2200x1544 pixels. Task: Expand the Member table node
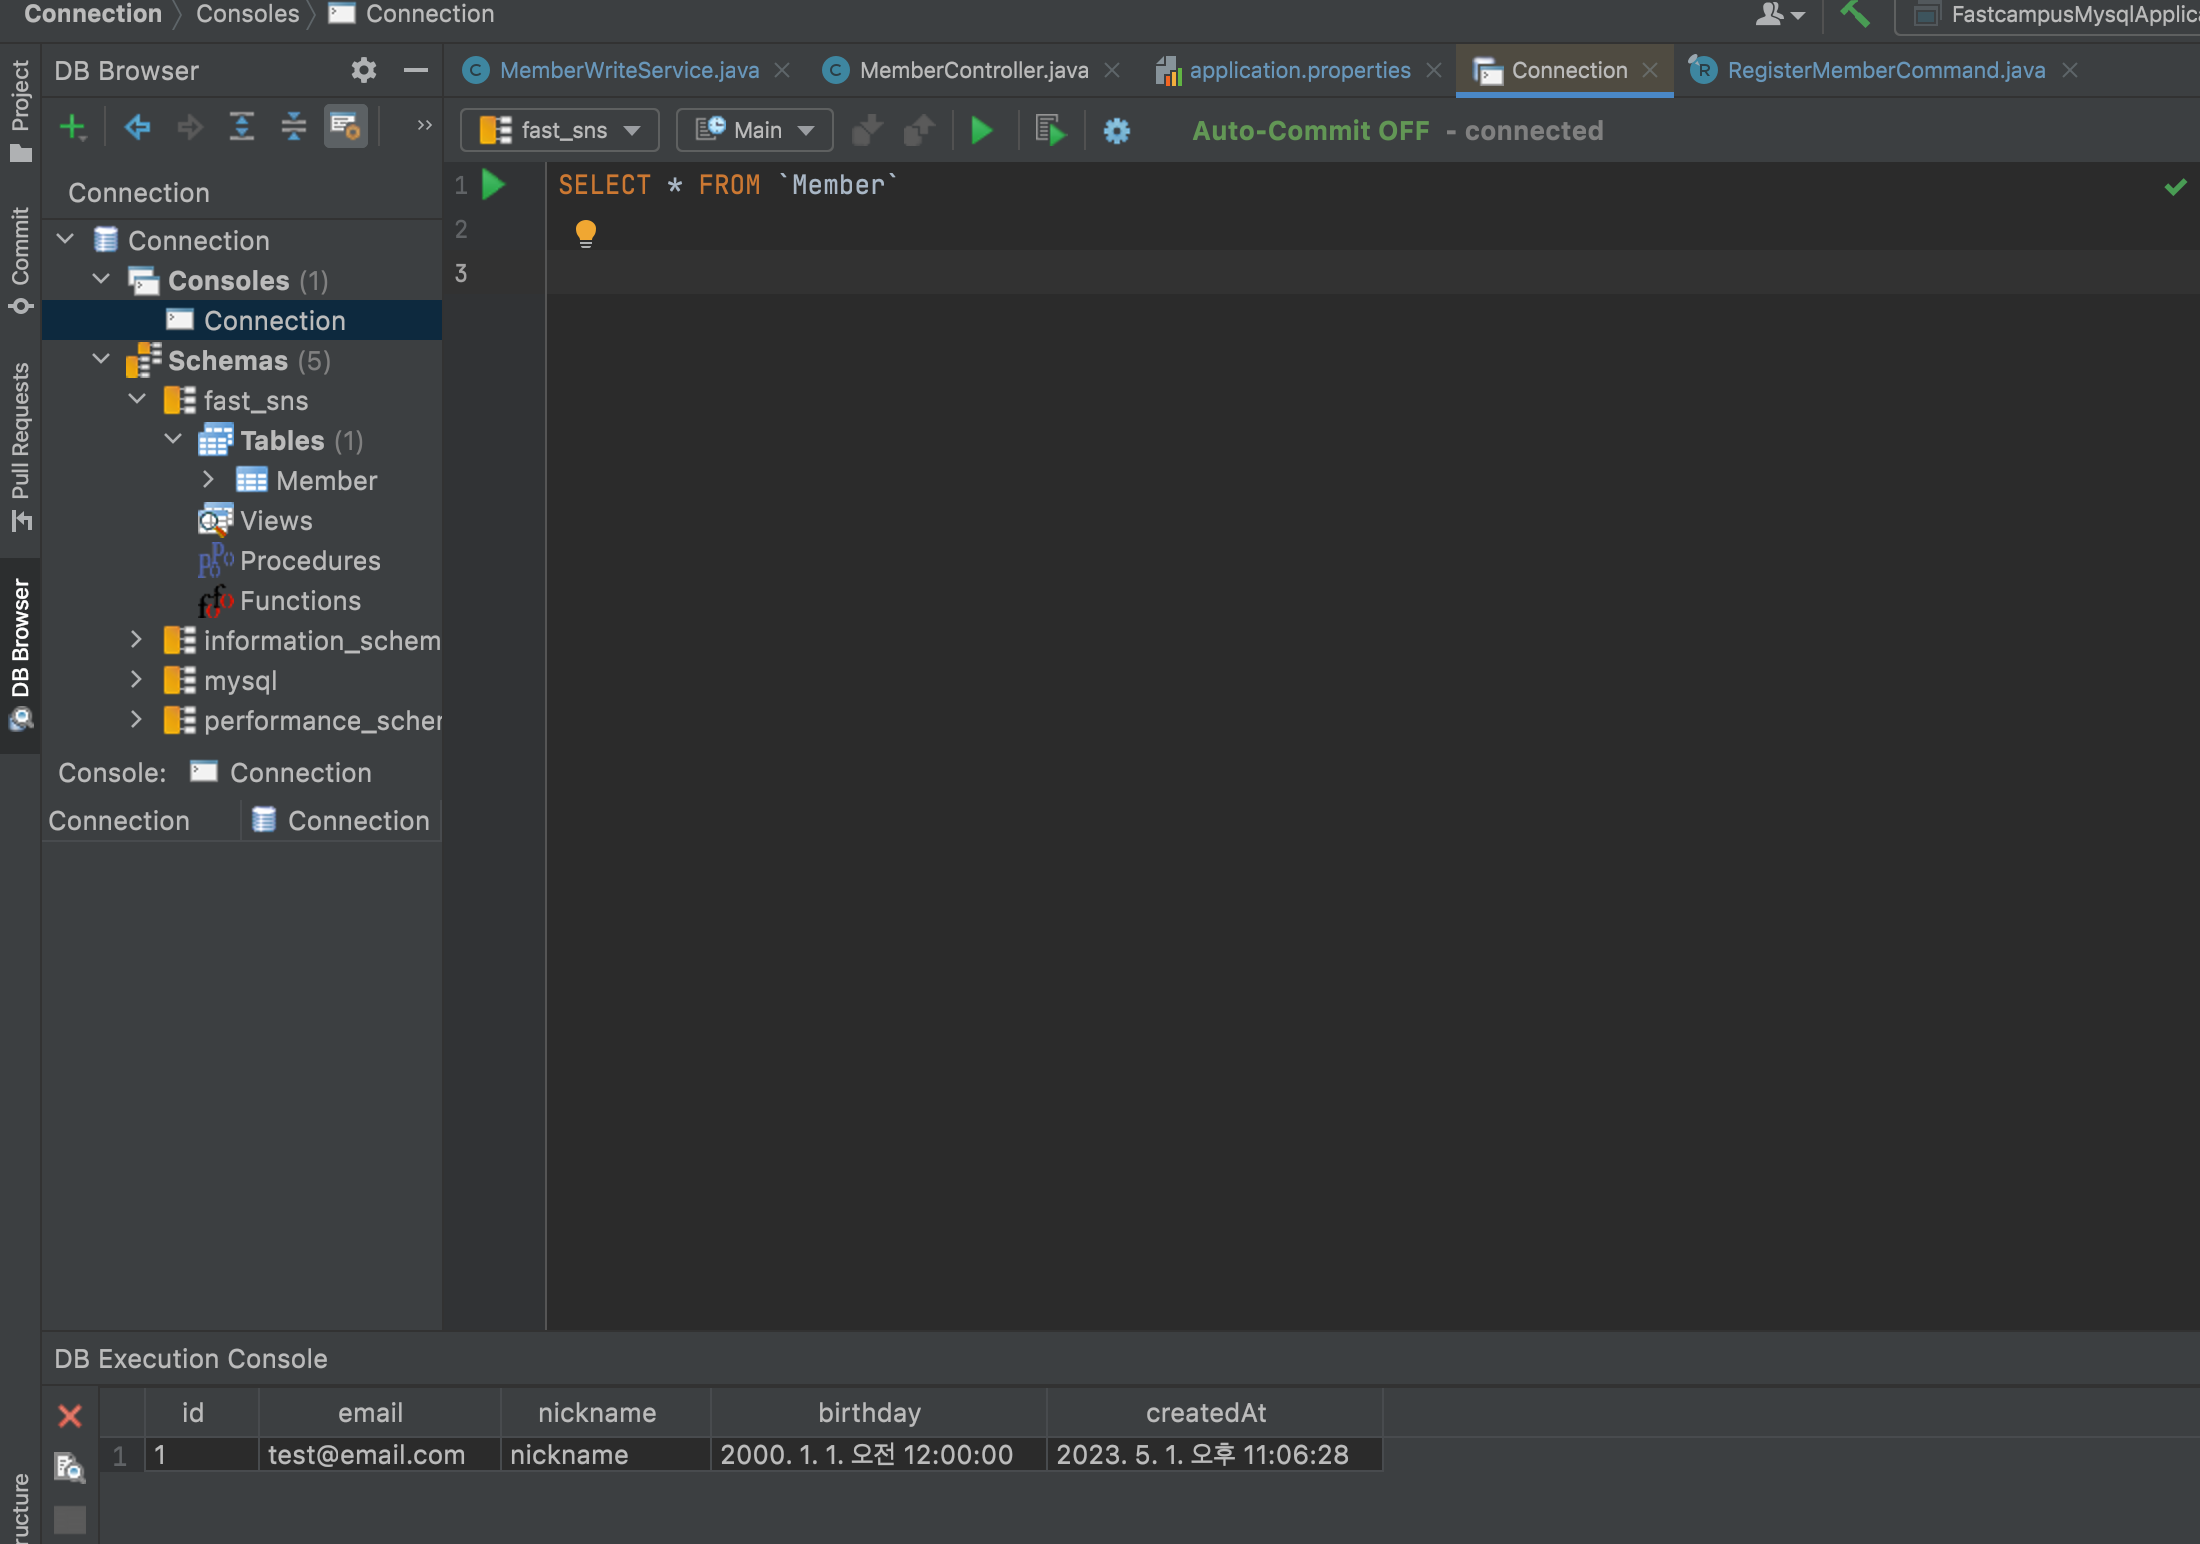208,480
